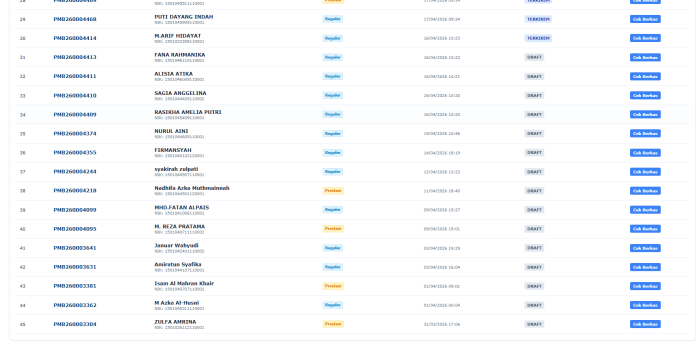Click Cek Berkas in NURUL AINI row
The height and width of the screenshot is (360, 700).
[x=645, y=134]
